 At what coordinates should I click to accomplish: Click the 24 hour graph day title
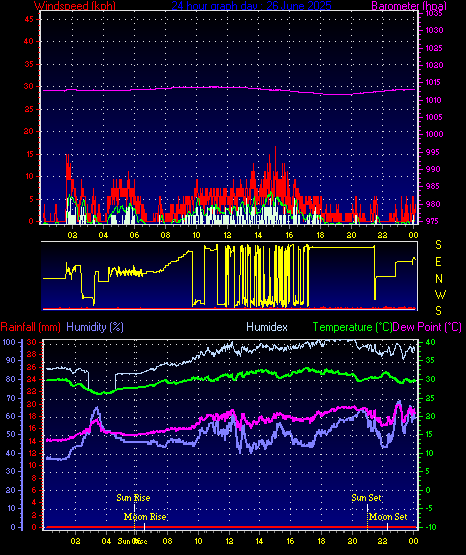(251, 5)
